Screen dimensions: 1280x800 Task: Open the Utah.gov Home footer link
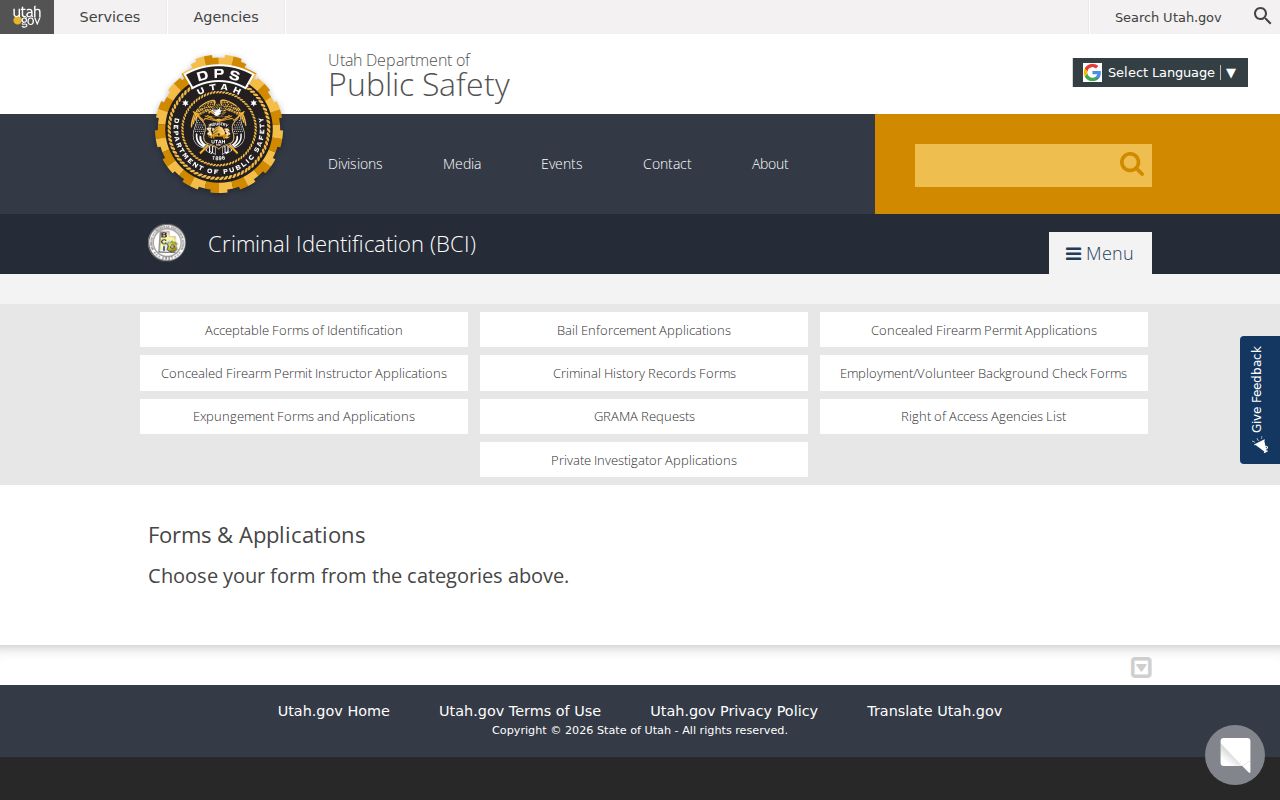tap(334, 711)
